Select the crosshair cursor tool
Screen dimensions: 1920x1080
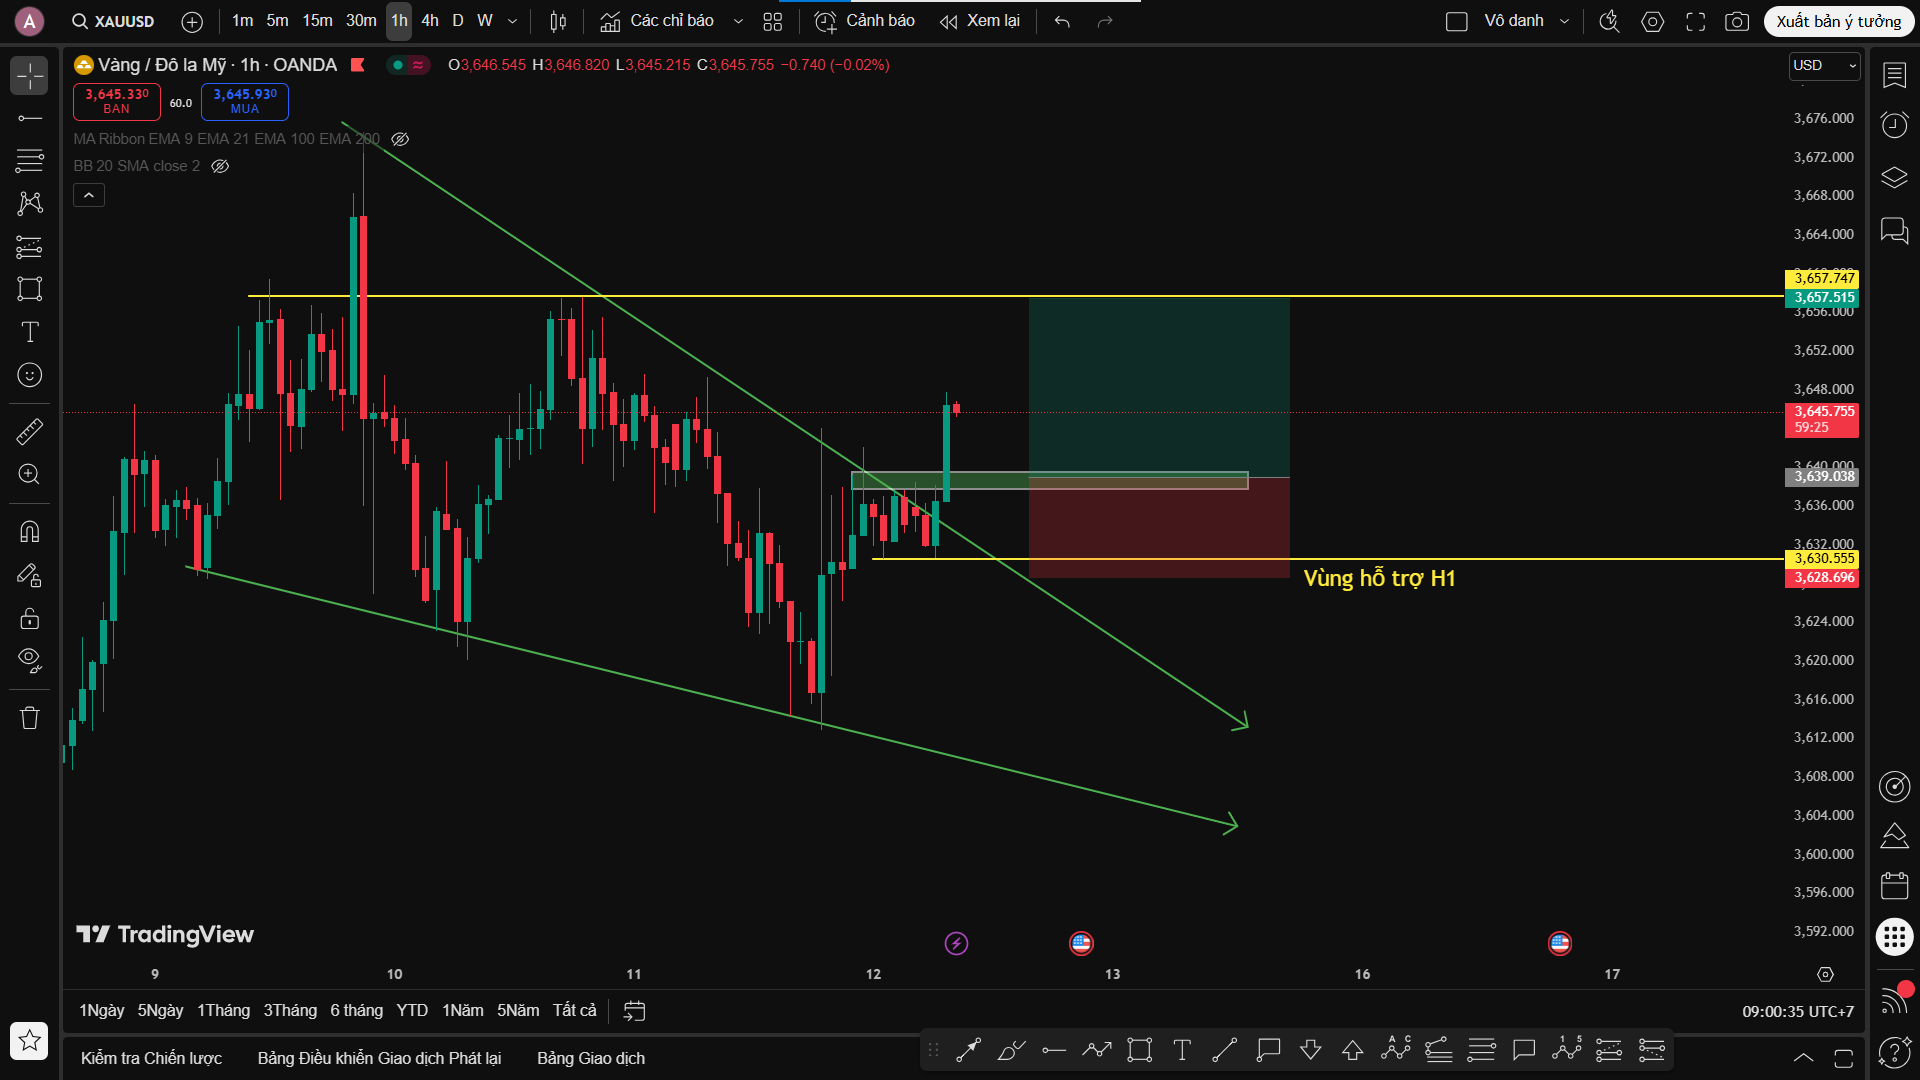[x=30, y=76]
